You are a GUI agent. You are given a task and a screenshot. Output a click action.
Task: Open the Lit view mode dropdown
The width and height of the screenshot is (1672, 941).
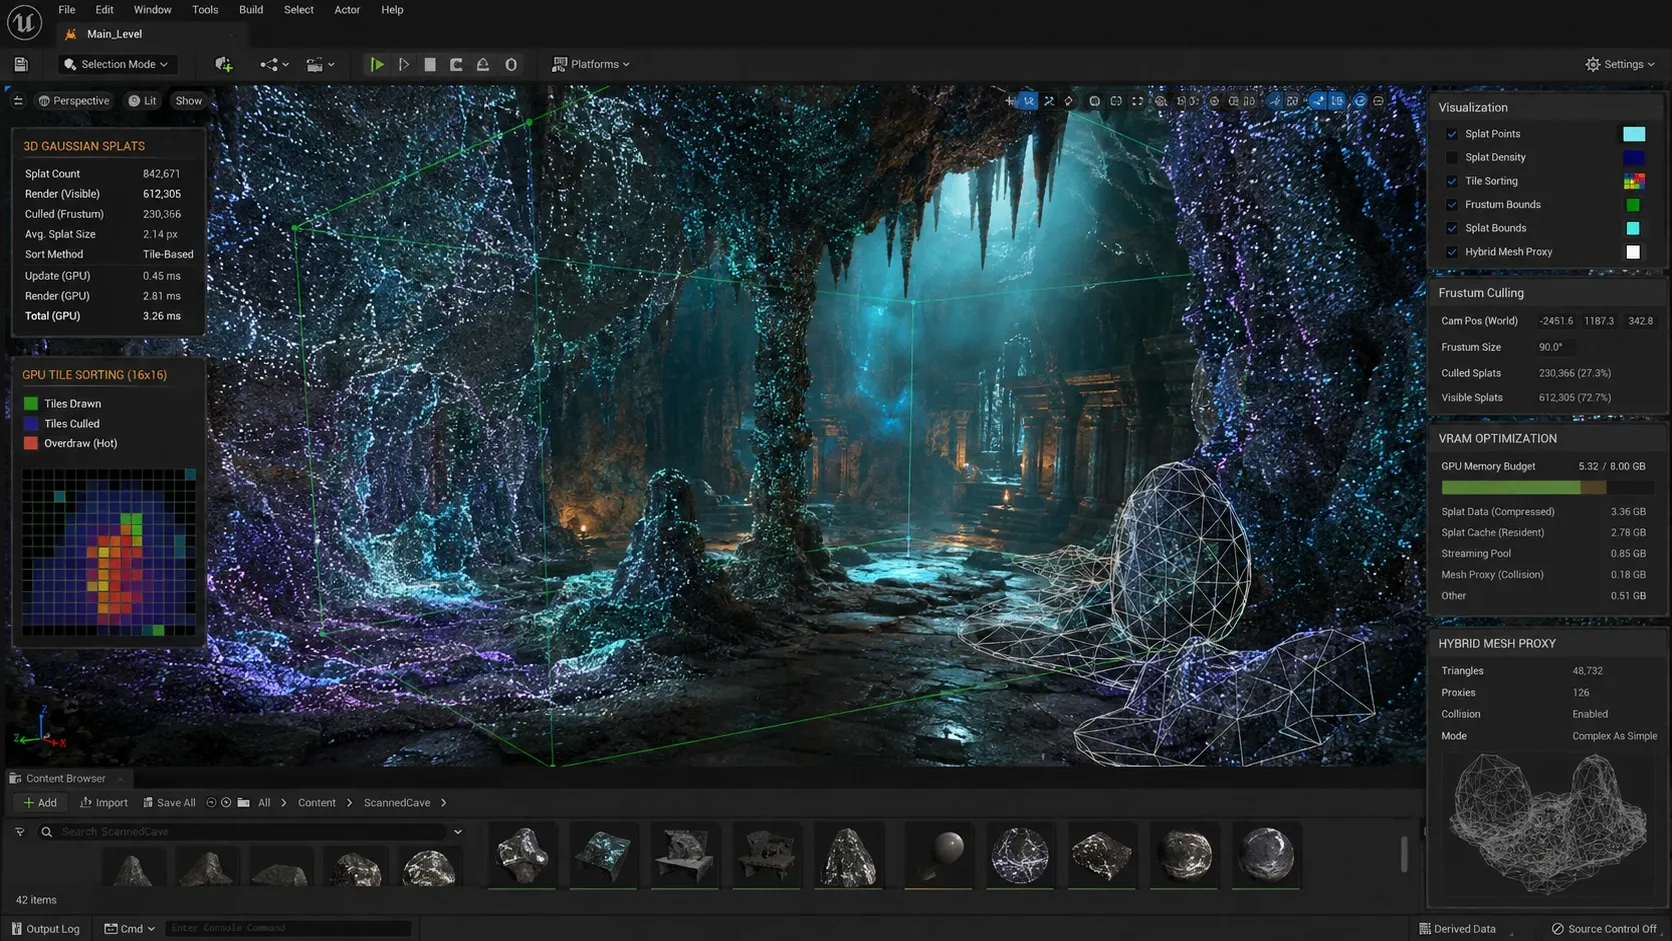pyautogui.click(x=142, y=100)
